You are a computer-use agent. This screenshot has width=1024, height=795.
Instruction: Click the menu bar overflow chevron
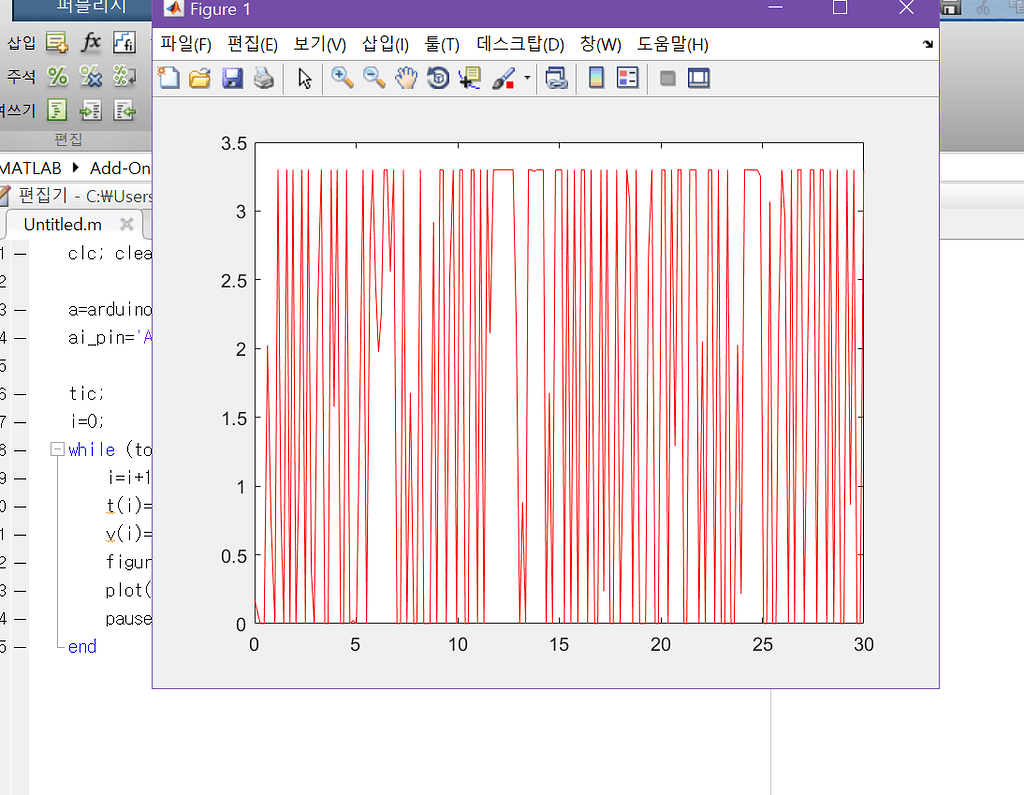pos(927,44)
